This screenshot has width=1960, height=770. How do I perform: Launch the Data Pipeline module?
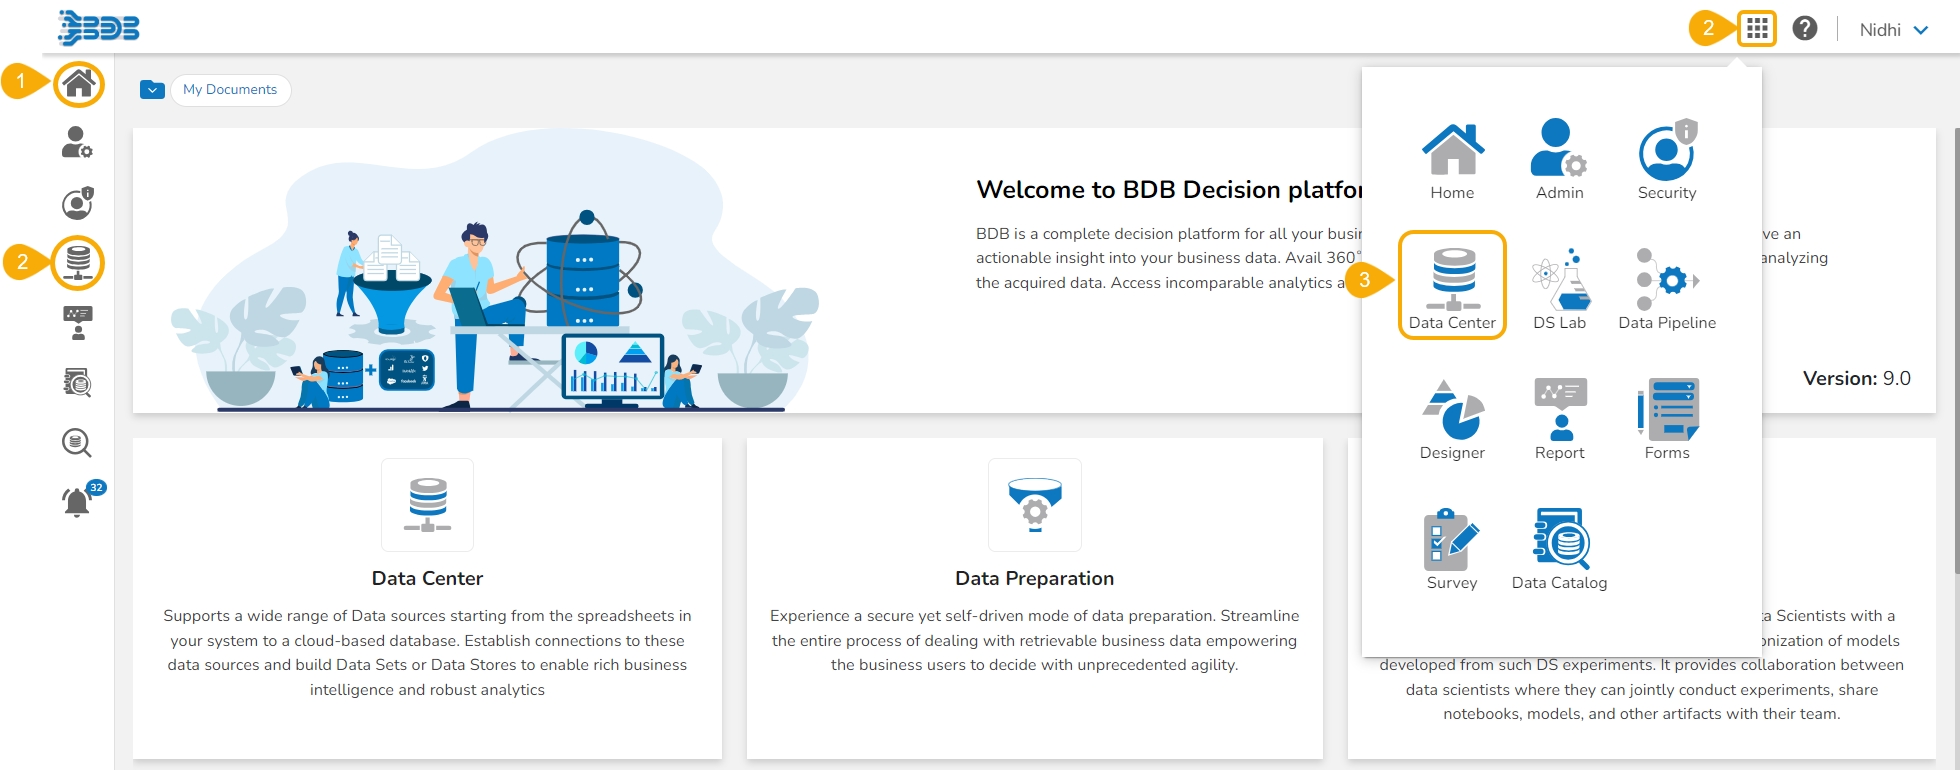point(1667,289)
